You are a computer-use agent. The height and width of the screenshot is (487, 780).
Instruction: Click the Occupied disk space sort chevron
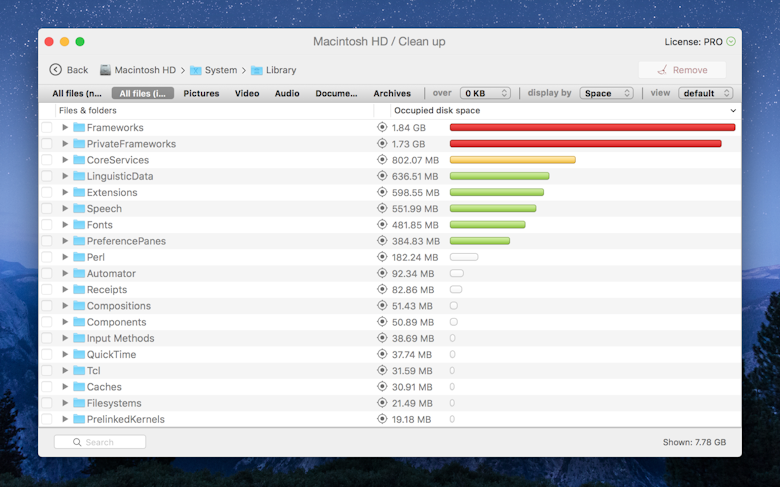733,110
